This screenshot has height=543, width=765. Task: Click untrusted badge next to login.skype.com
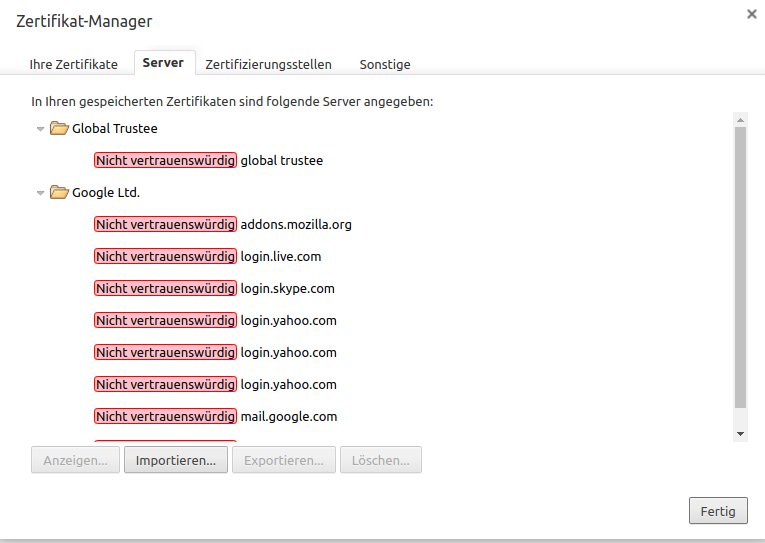tap(165, 288)
